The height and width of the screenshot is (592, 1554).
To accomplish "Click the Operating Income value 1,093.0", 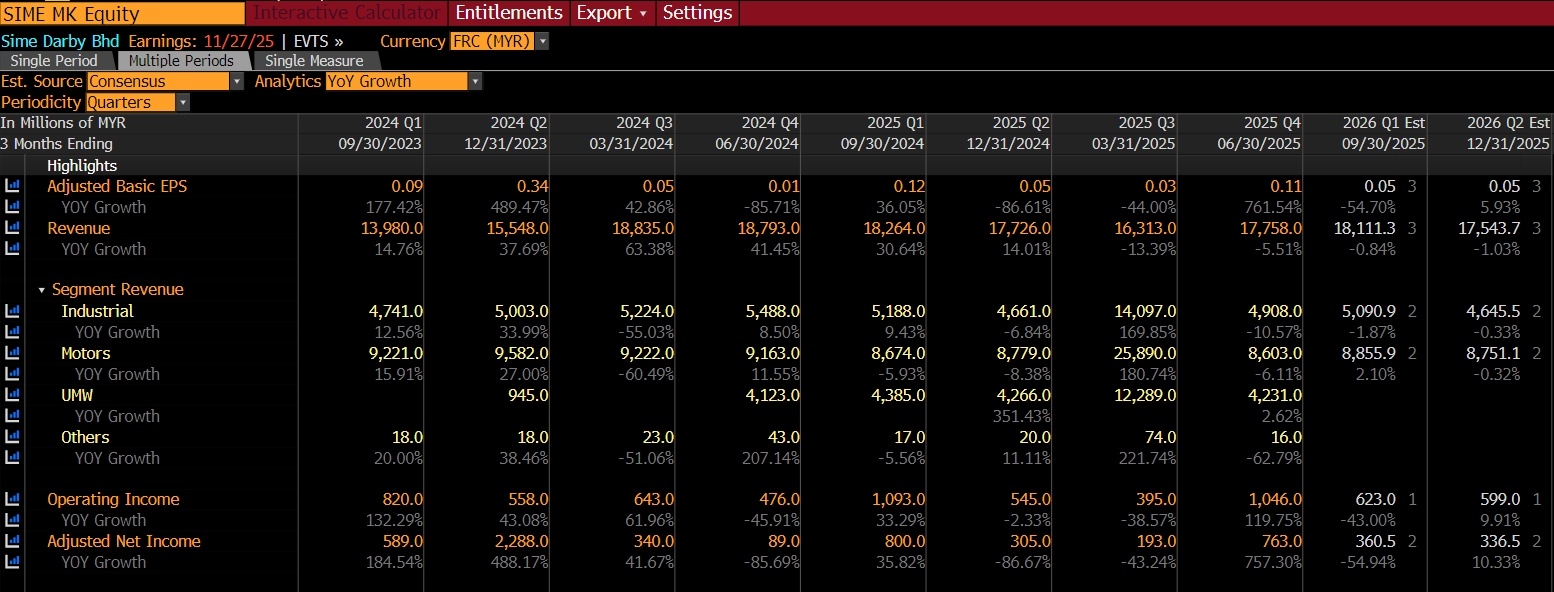I will (x=897, y=499).
